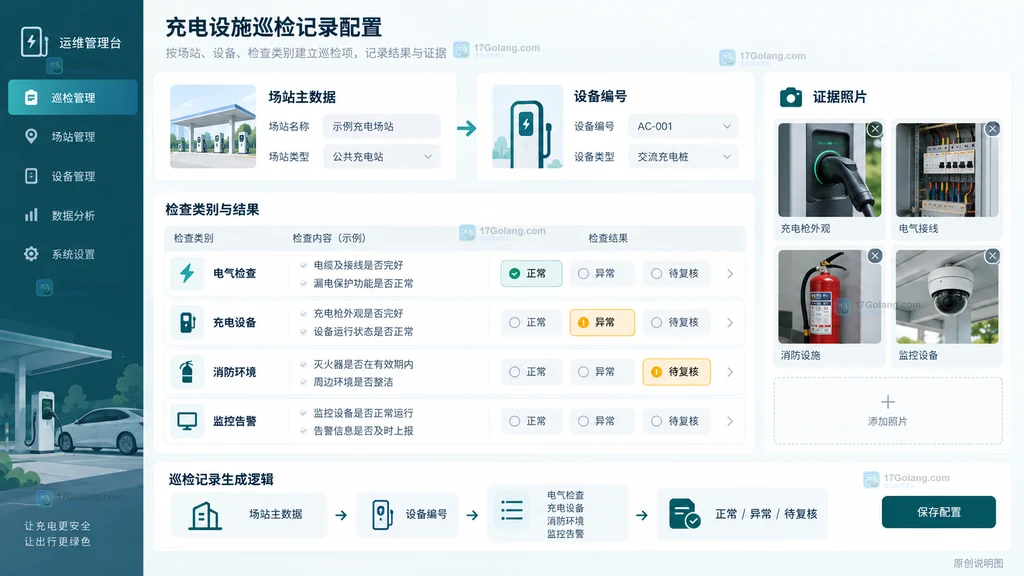Remove the 消防设施 photo
Image resolution: width=1024 pixels, height=576 pixels.
(875, 255)
